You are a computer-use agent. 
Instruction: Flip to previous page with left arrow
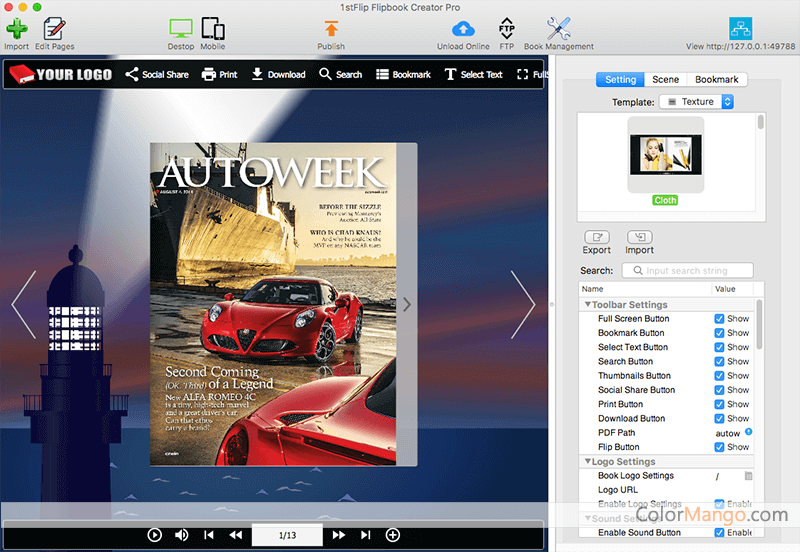pyautogui.click(x=24, y=305)
